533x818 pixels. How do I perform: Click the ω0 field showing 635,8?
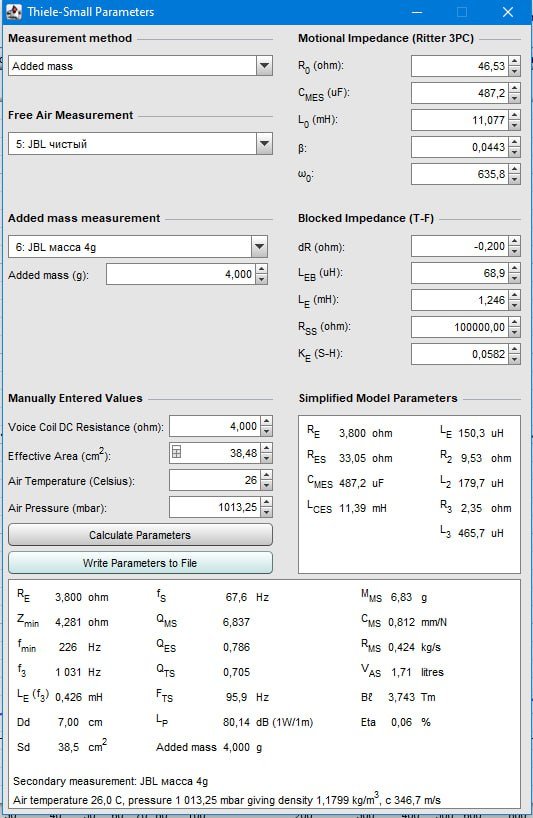(460, 174)
